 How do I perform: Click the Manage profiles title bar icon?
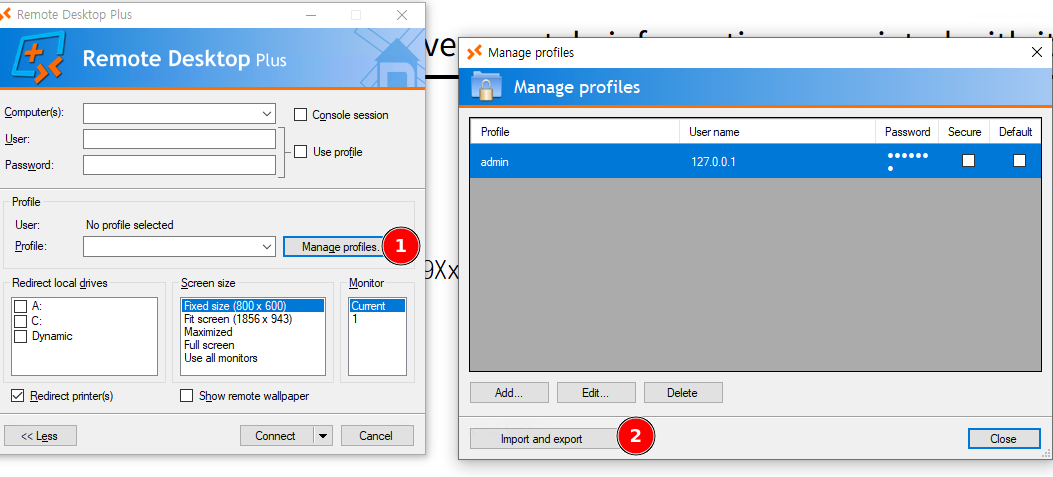475,52
